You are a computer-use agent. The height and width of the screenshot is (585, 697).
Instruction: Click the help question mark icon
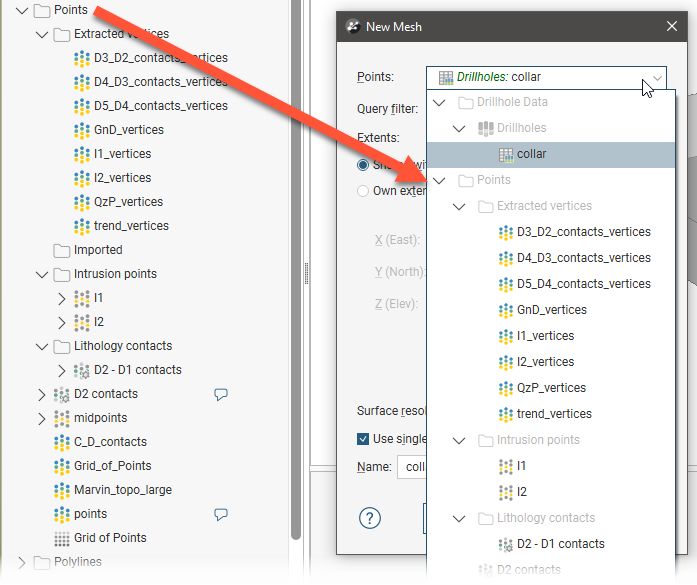coord(370,517)
